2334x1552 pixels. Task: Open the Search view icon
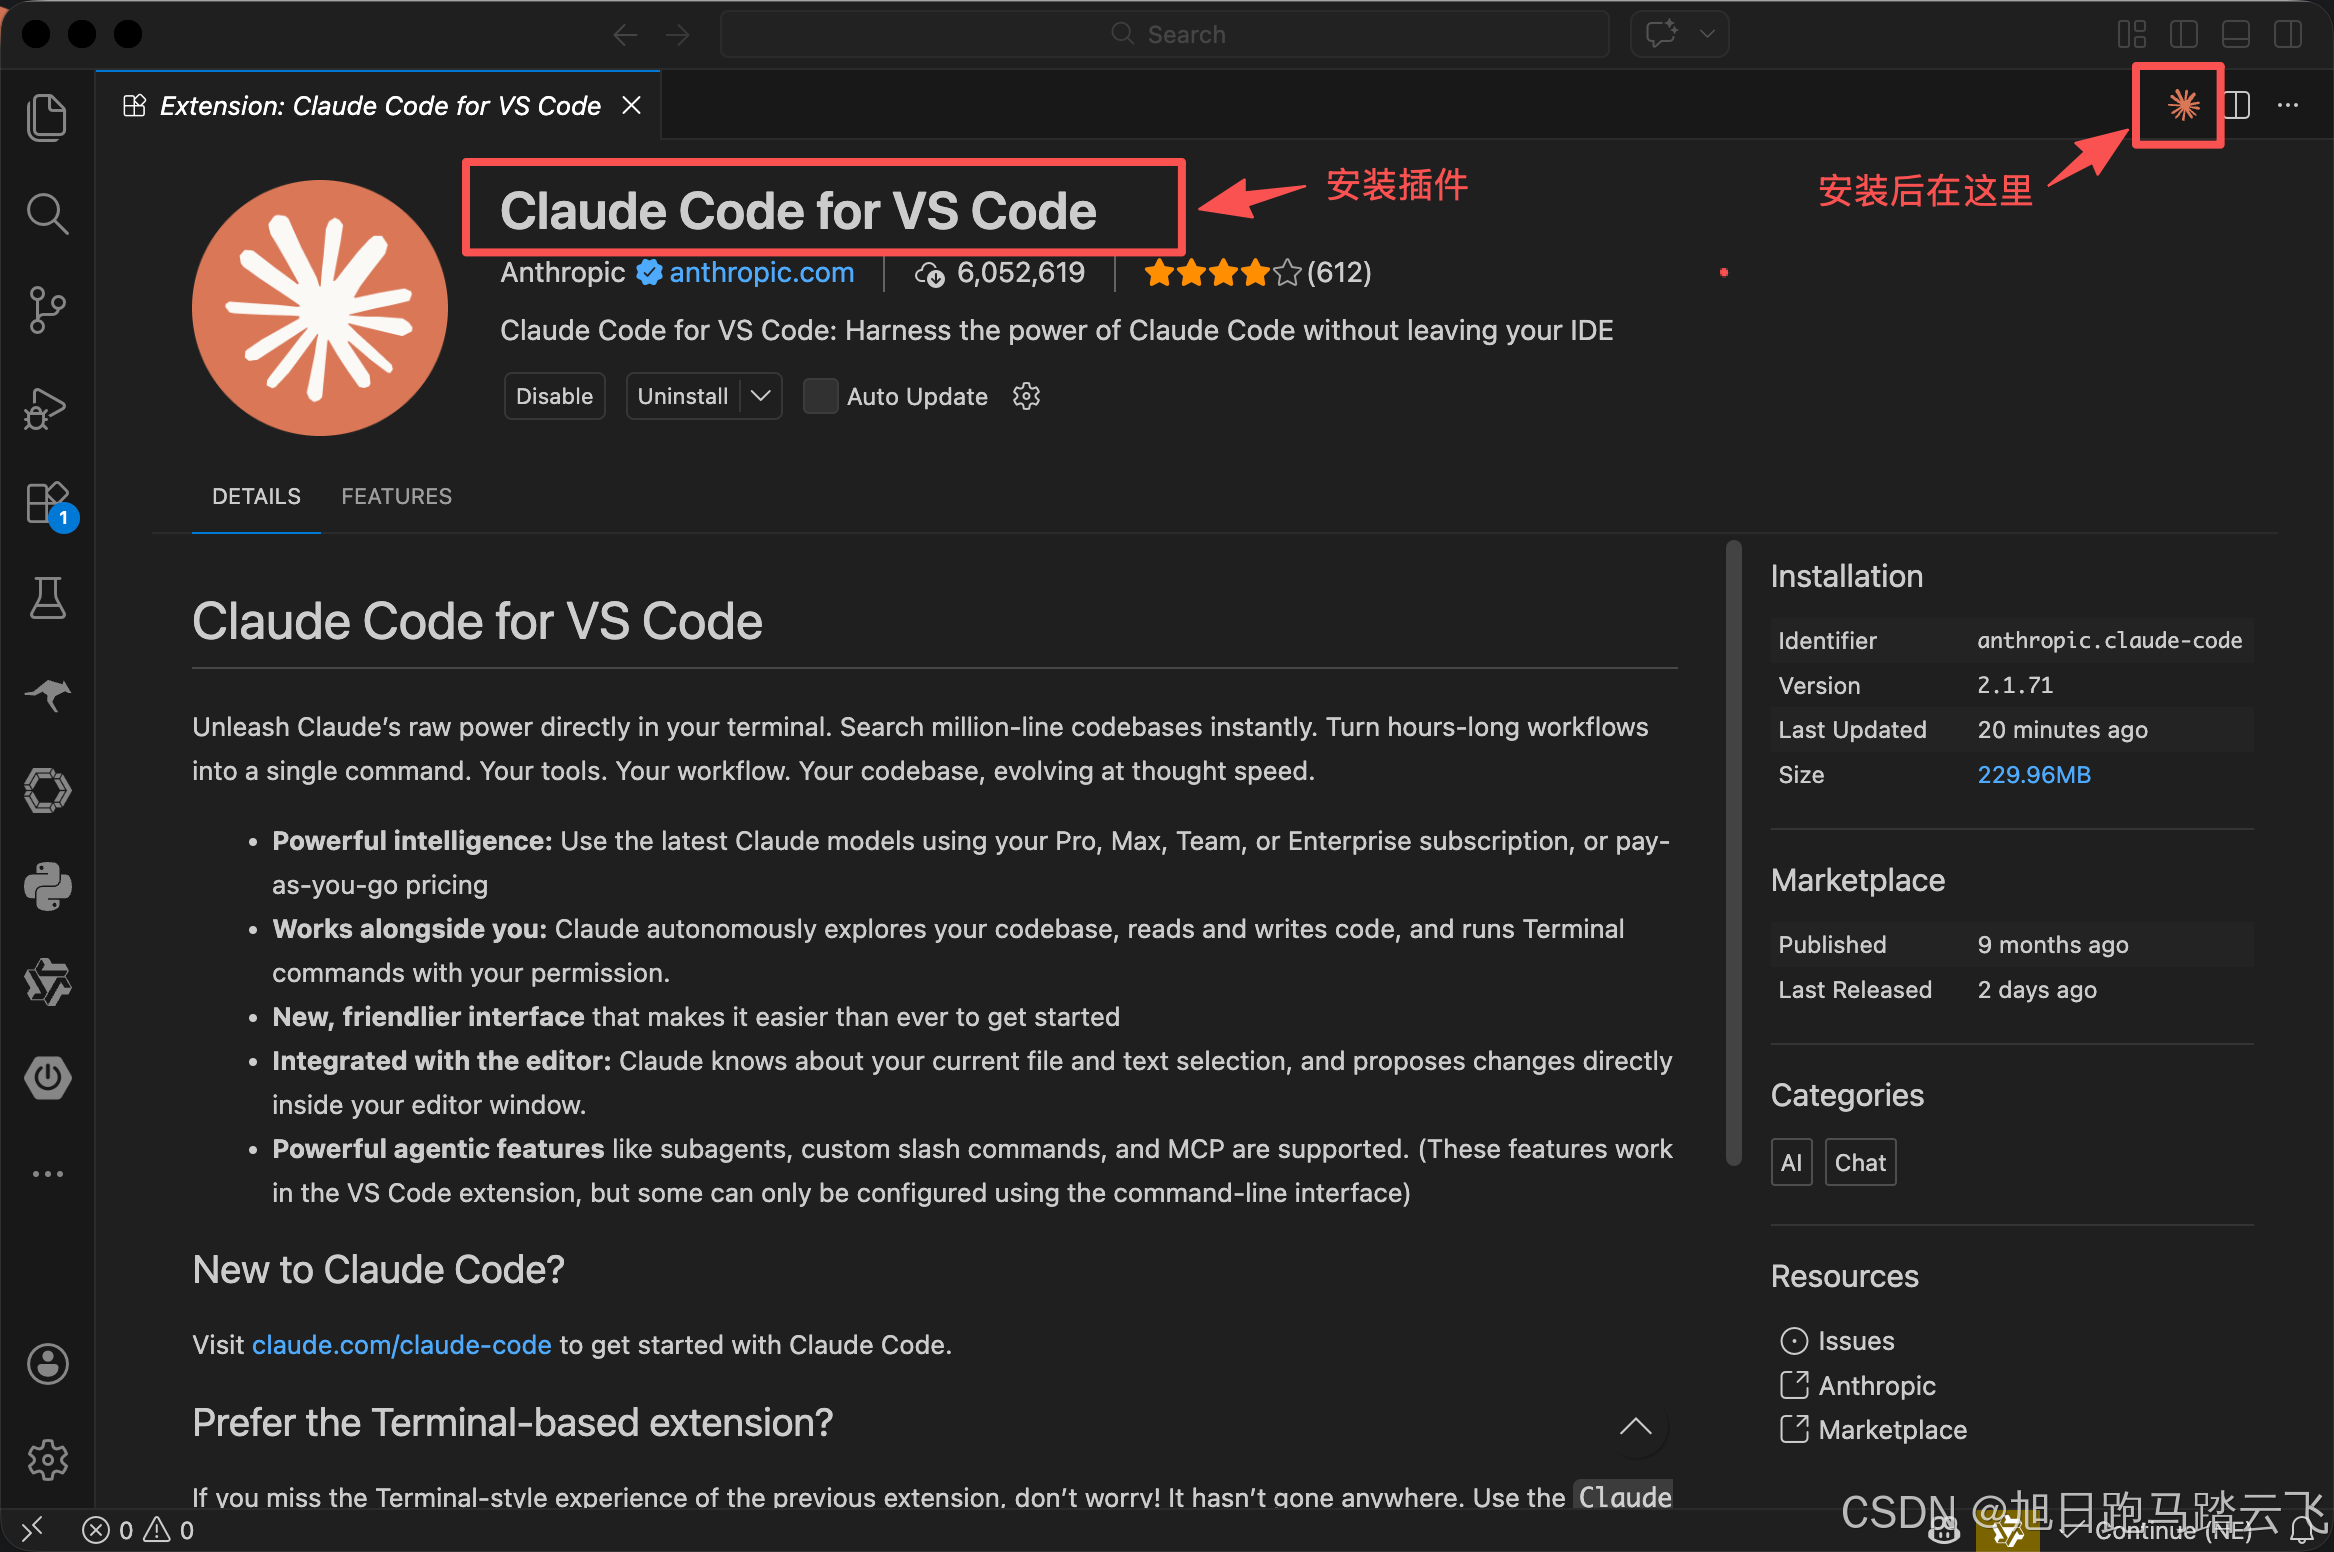coord(46,214)
